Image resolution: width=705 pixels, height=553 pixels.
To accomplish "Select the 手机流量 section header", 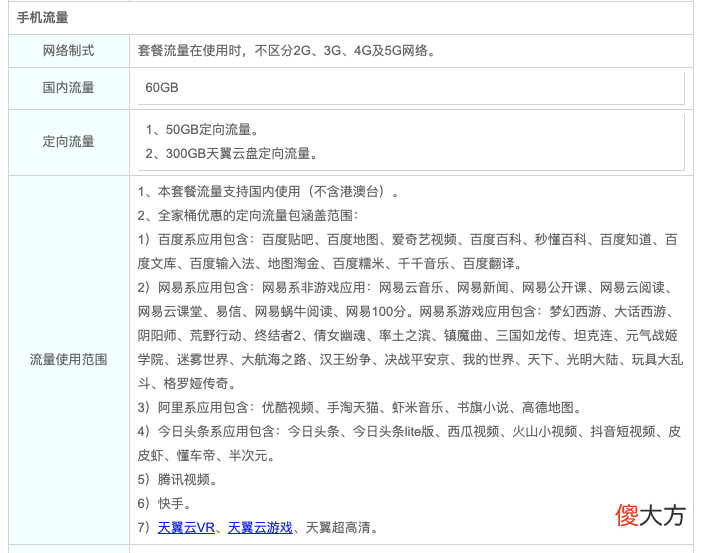I will point(42,18).
